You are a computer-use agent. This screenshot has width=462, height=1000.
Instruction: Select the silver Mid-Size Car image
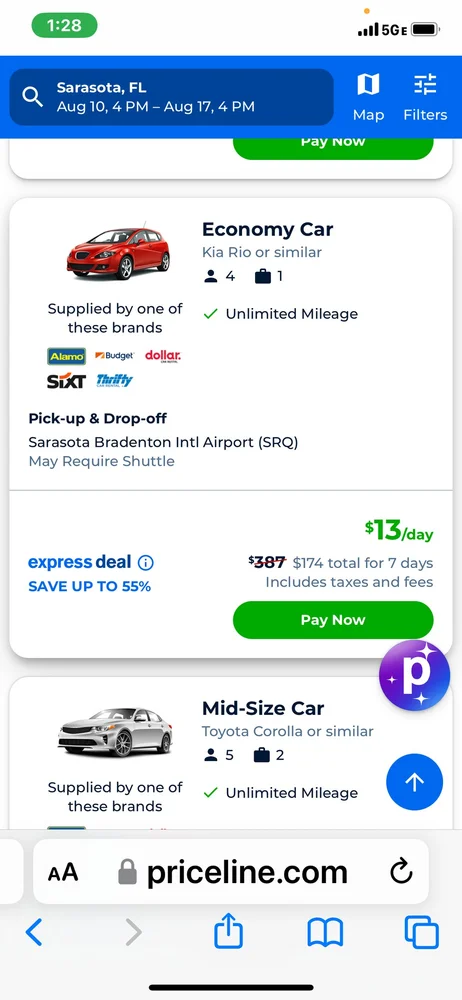(x=115, y=732)
